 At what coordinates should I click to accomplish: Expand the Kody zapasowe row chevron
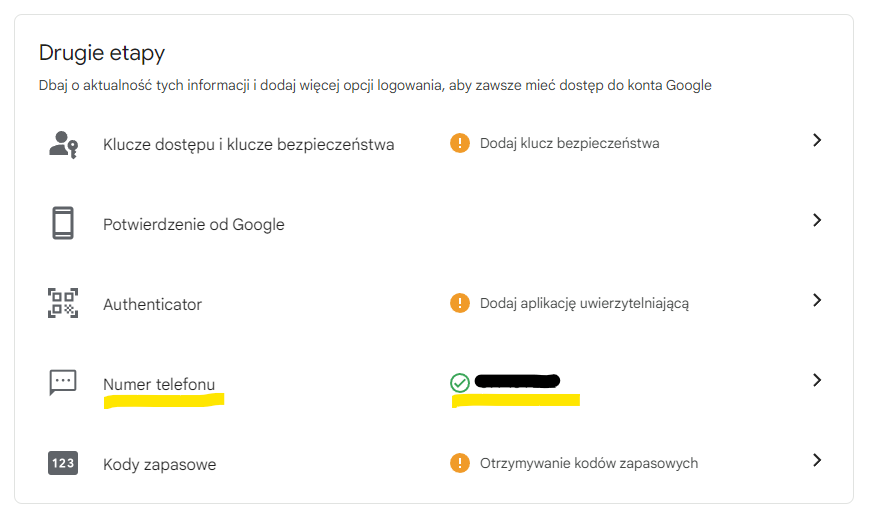(817, 460)
